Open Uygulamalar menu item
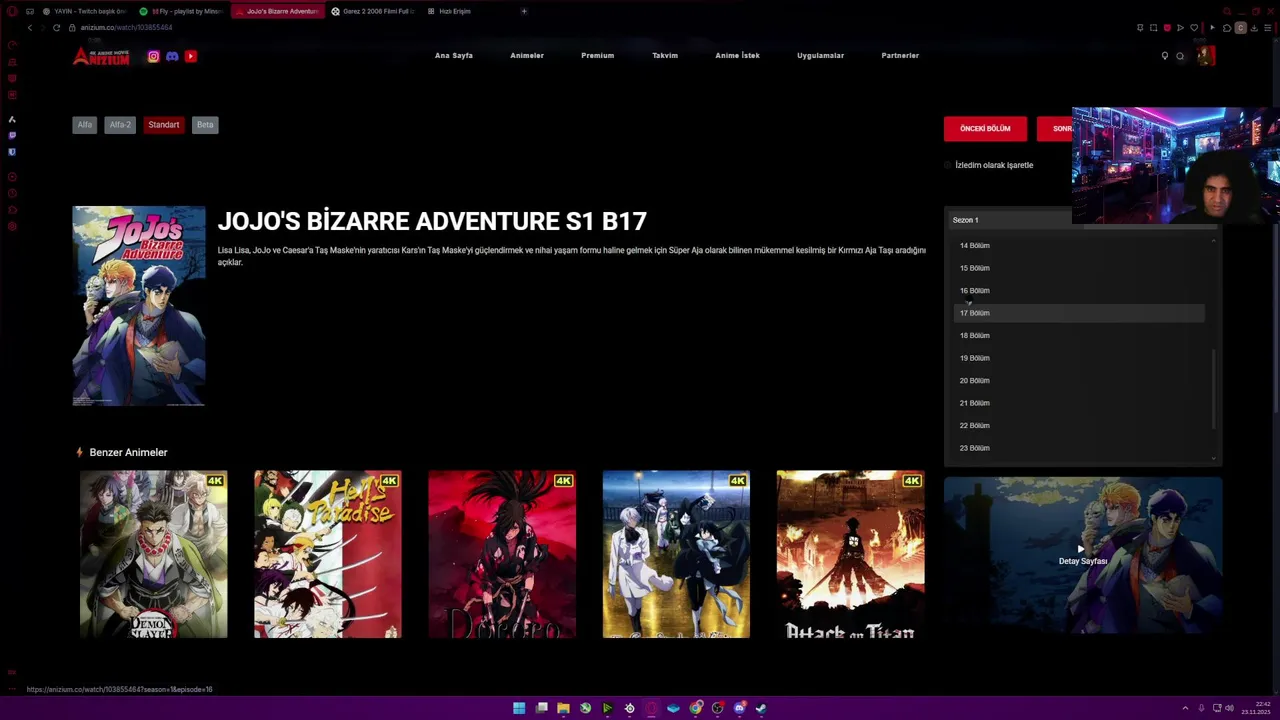 pos(821,56)
